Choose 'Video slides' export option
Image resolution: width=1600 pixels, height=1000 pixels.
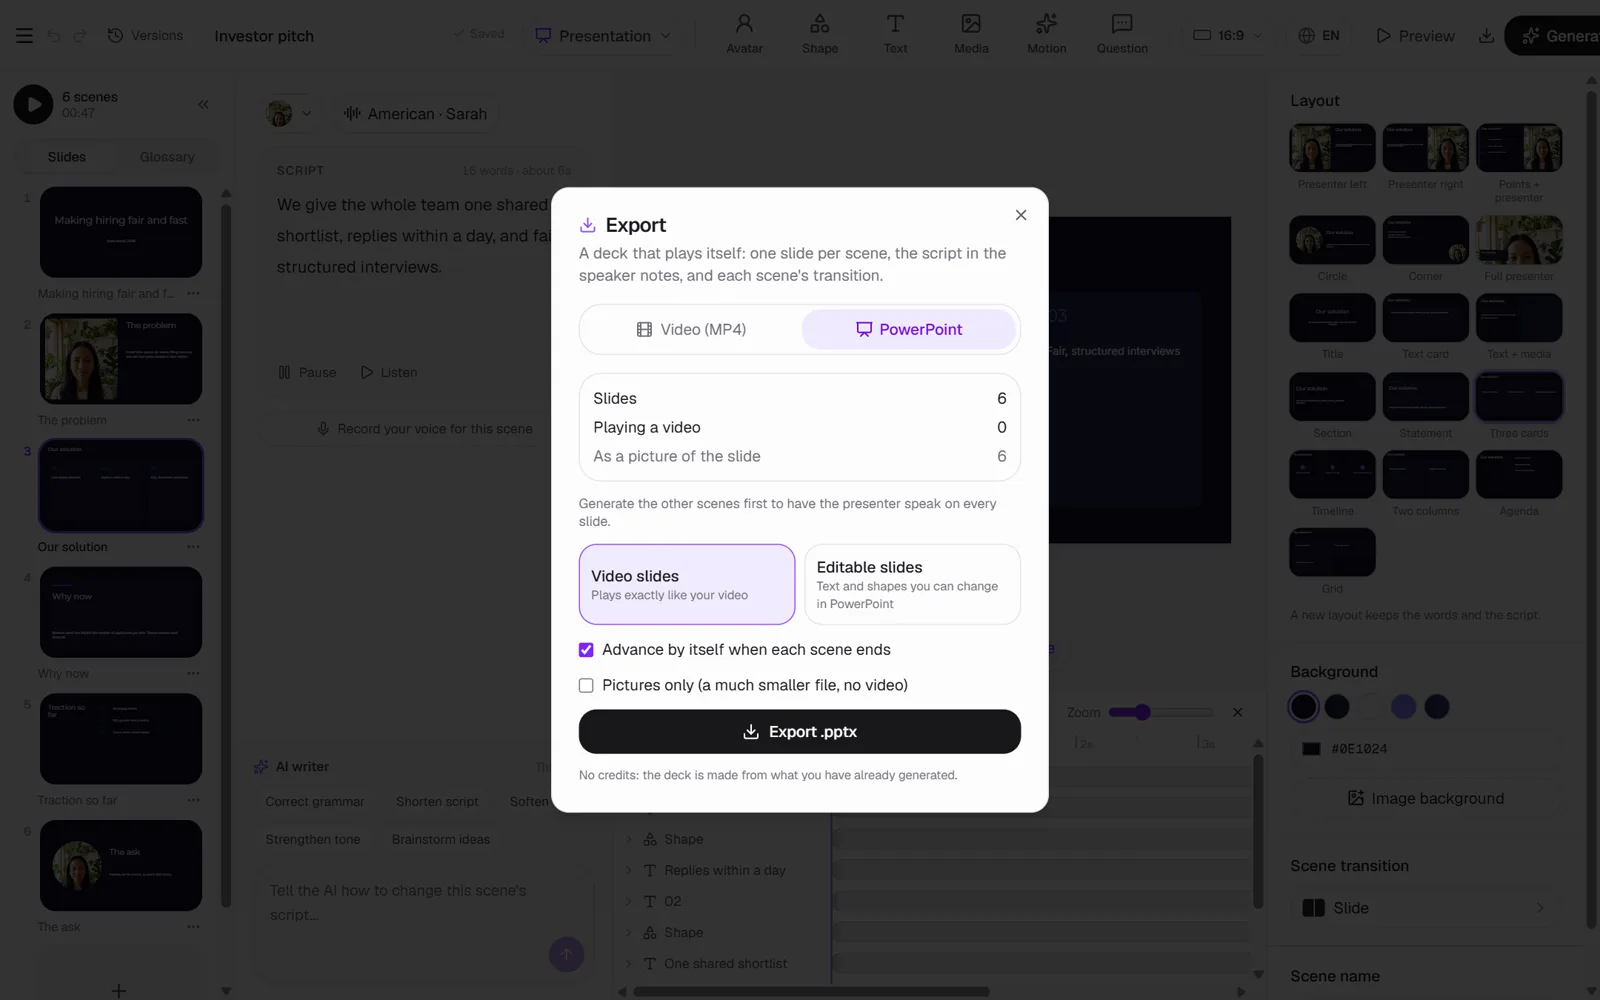tap(687, 584)
